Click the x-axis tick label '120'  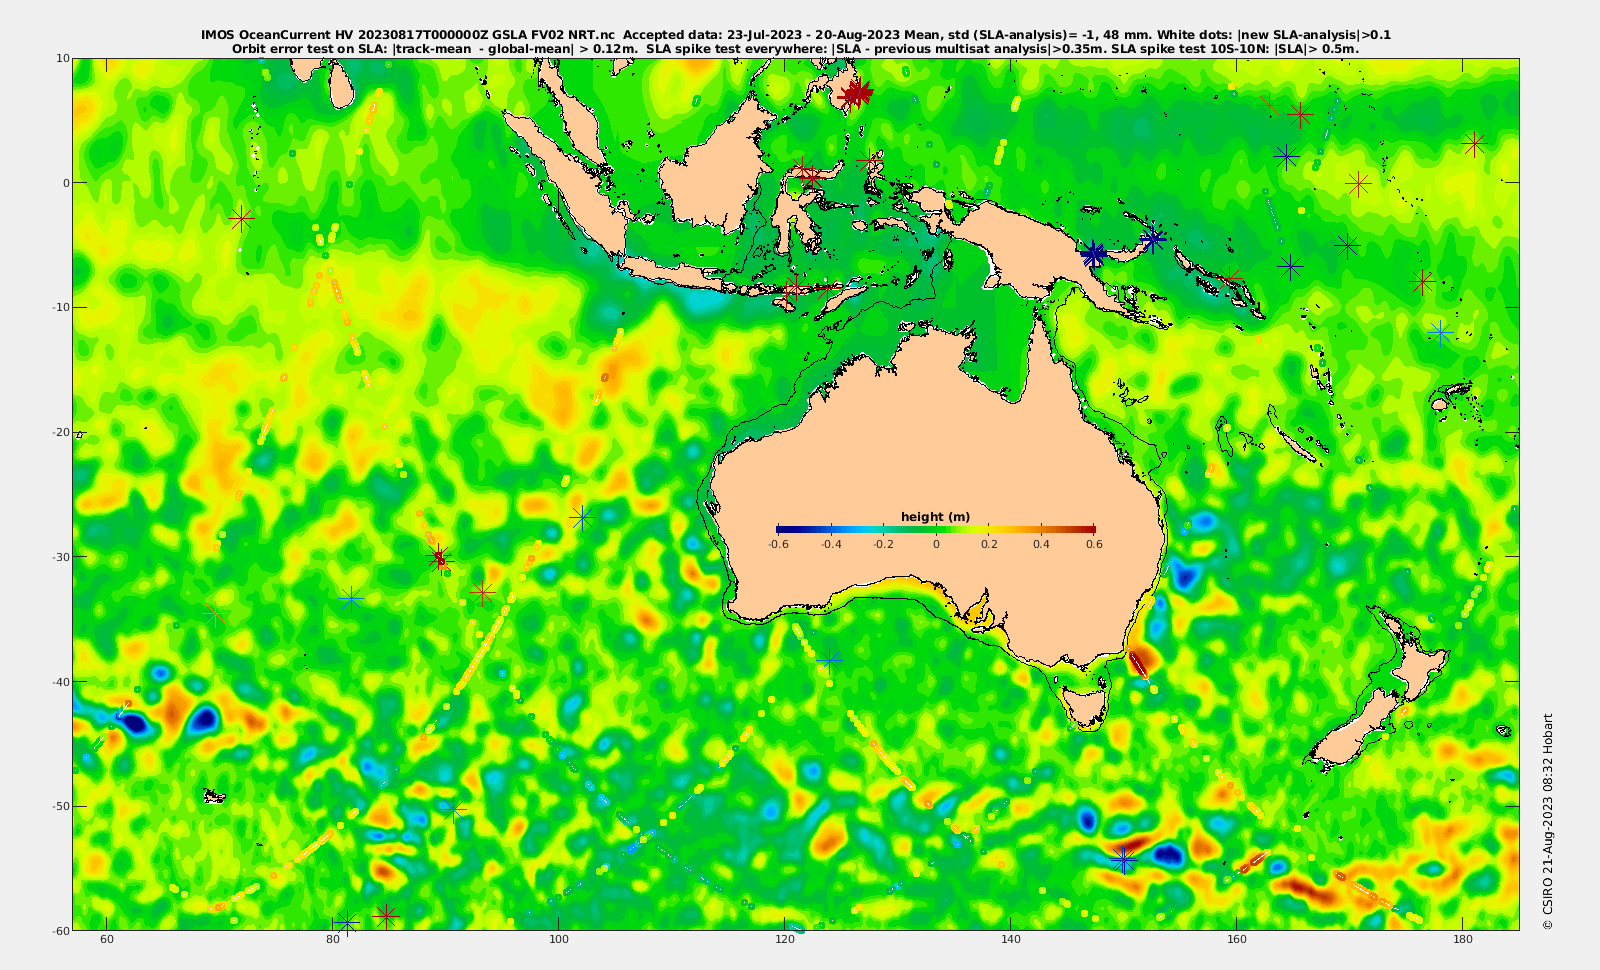[x=785, y=940]
